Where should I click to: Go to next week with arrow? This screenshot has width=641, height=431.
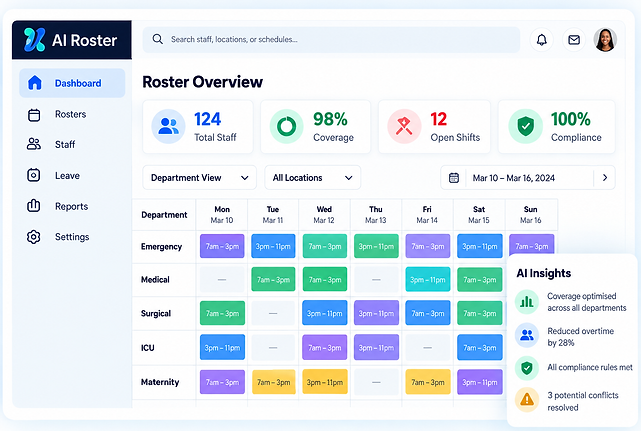pos(605,177)
